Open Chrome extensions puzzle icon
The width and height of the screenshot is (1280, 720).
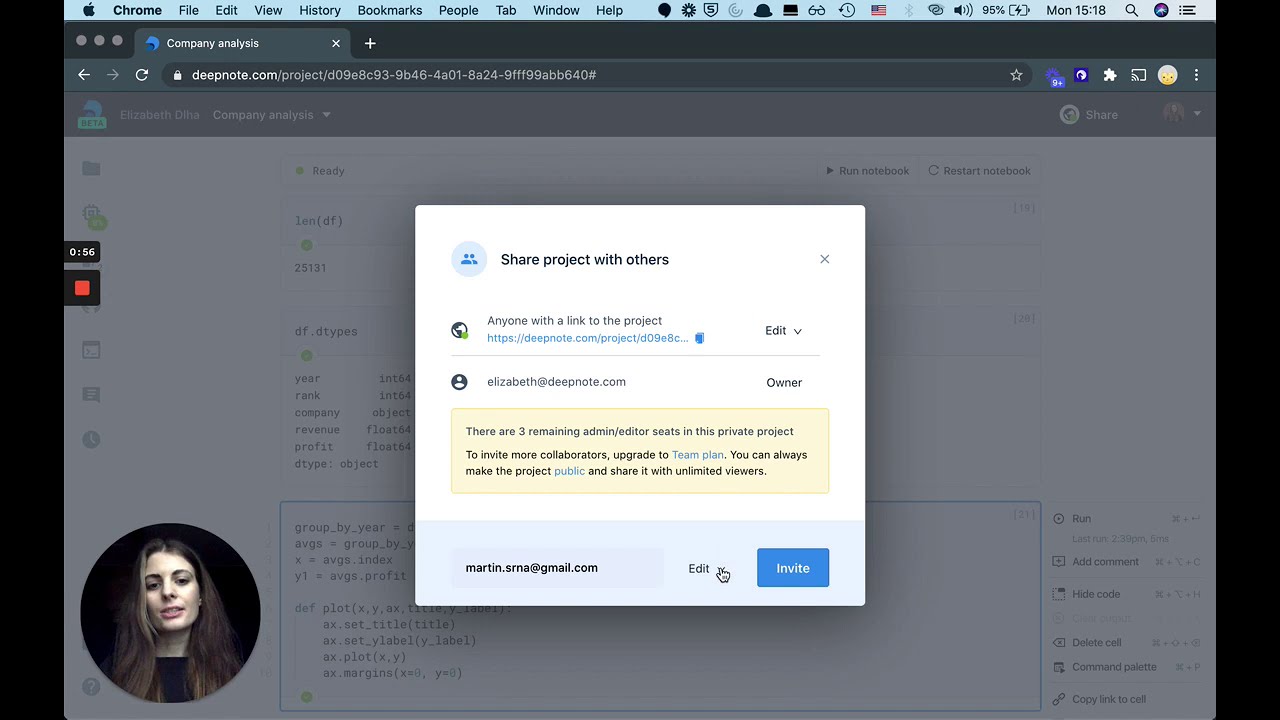pyautogui.click(x=1109, y=75)
